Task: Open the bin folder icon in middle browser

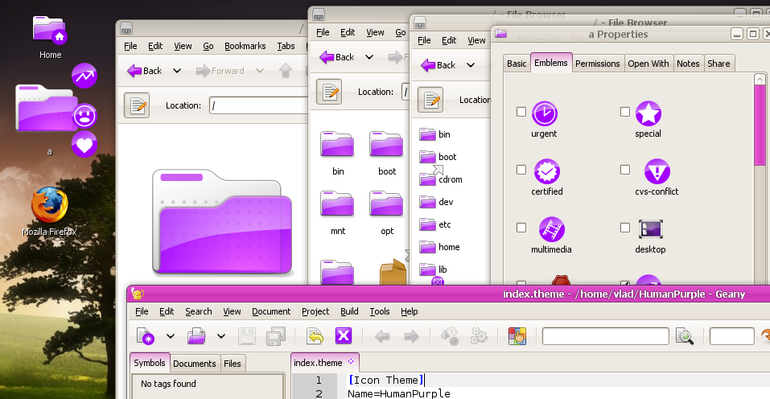Action: pyautogui.click(x=337, y=144)
